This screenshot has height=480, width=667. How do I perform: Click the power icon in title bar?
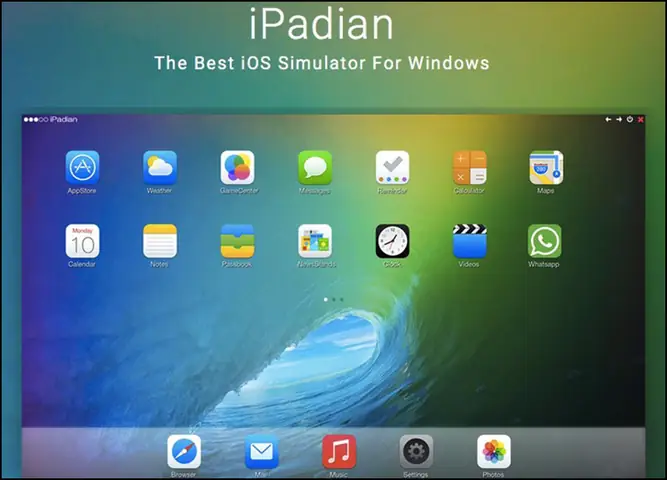coord(630,120)
